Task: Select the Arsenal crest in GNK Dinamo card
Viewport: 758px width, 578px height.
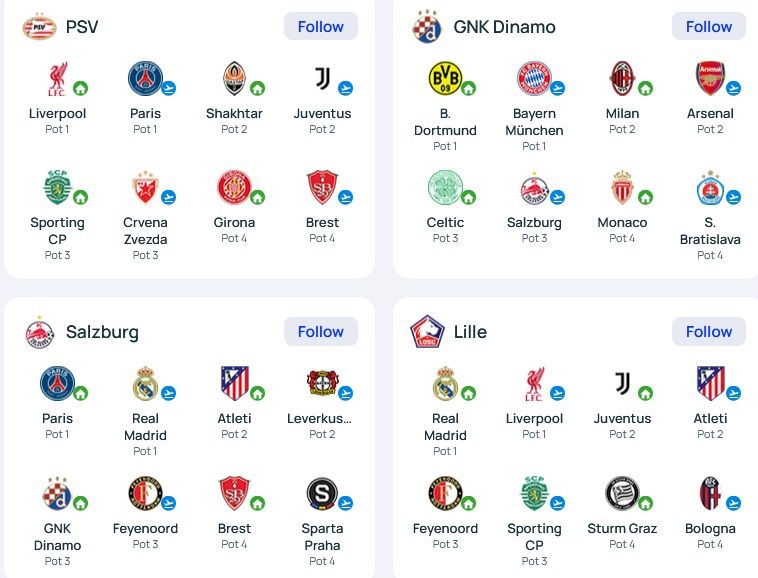Action: (x=710, y=78)
